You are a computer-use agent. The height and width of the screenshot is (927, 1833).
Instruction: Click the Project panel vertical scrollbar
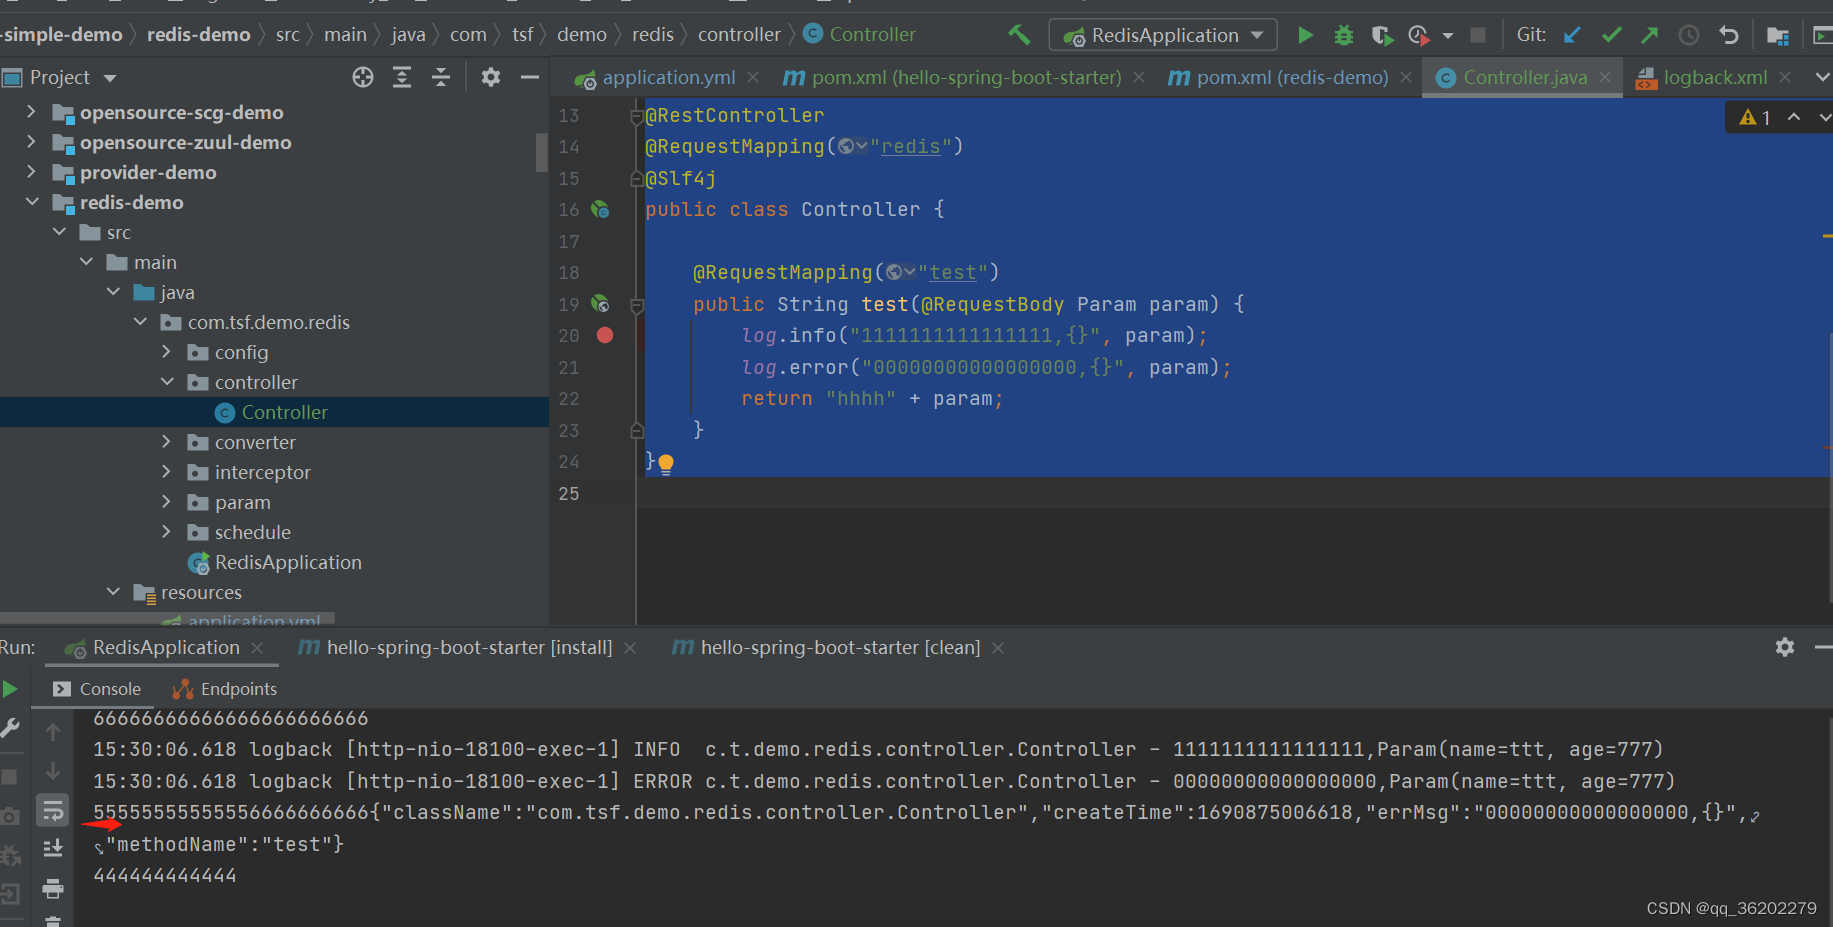[x=542, y=153]
